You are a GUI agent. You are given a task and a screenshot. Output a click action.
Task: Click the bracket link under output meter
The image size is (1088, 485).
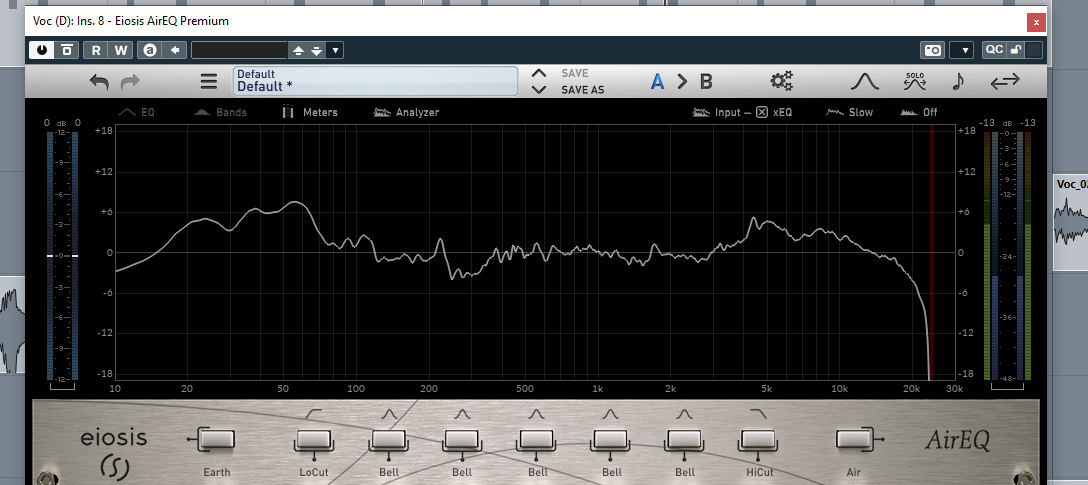[1008, 385]
